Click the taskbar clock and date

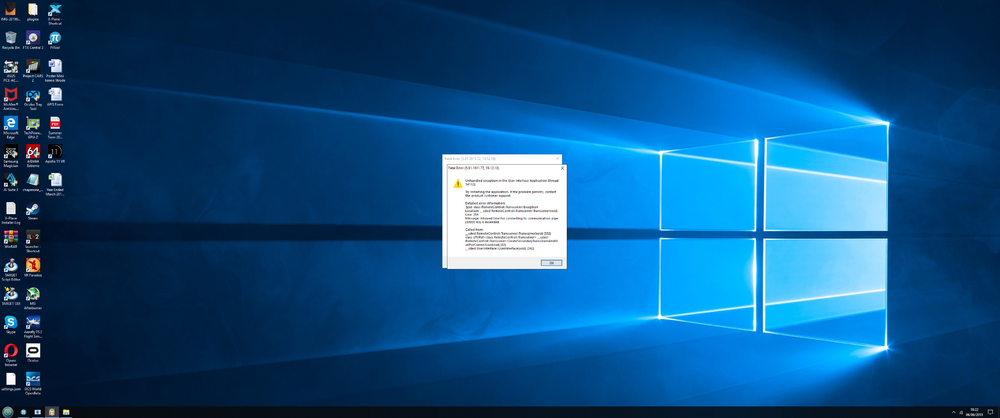[975, 412]
